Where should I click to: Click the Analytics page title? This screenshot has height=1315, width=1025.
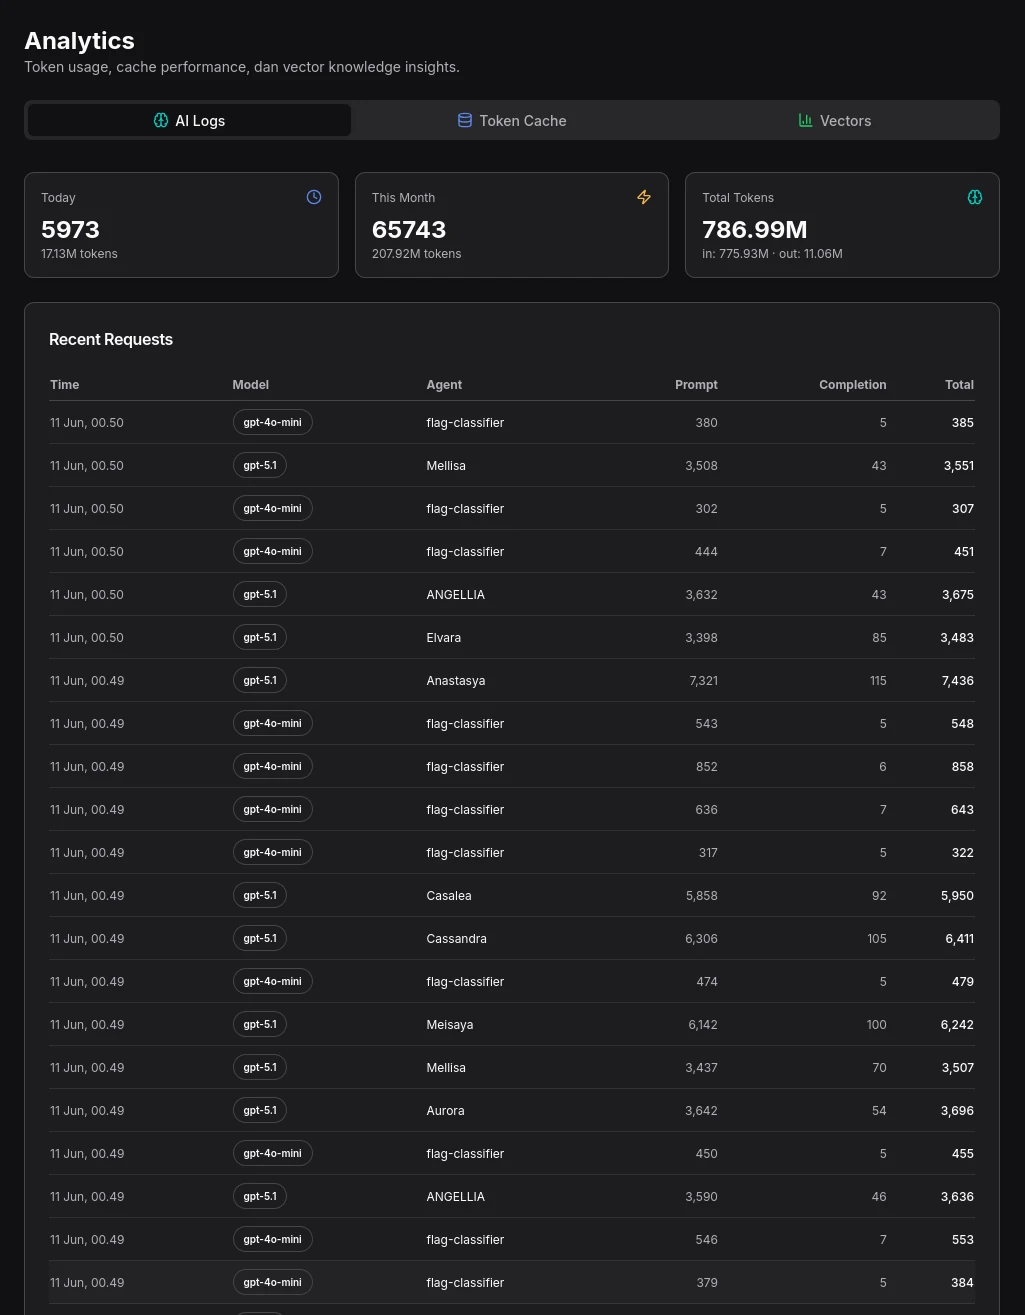click(79, 41)
